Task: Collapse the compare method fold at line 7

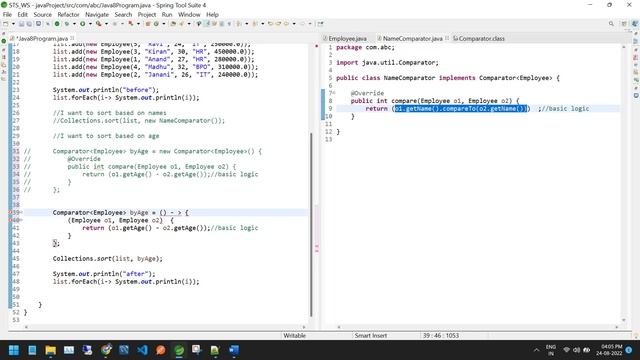Action: click(333, 93)
